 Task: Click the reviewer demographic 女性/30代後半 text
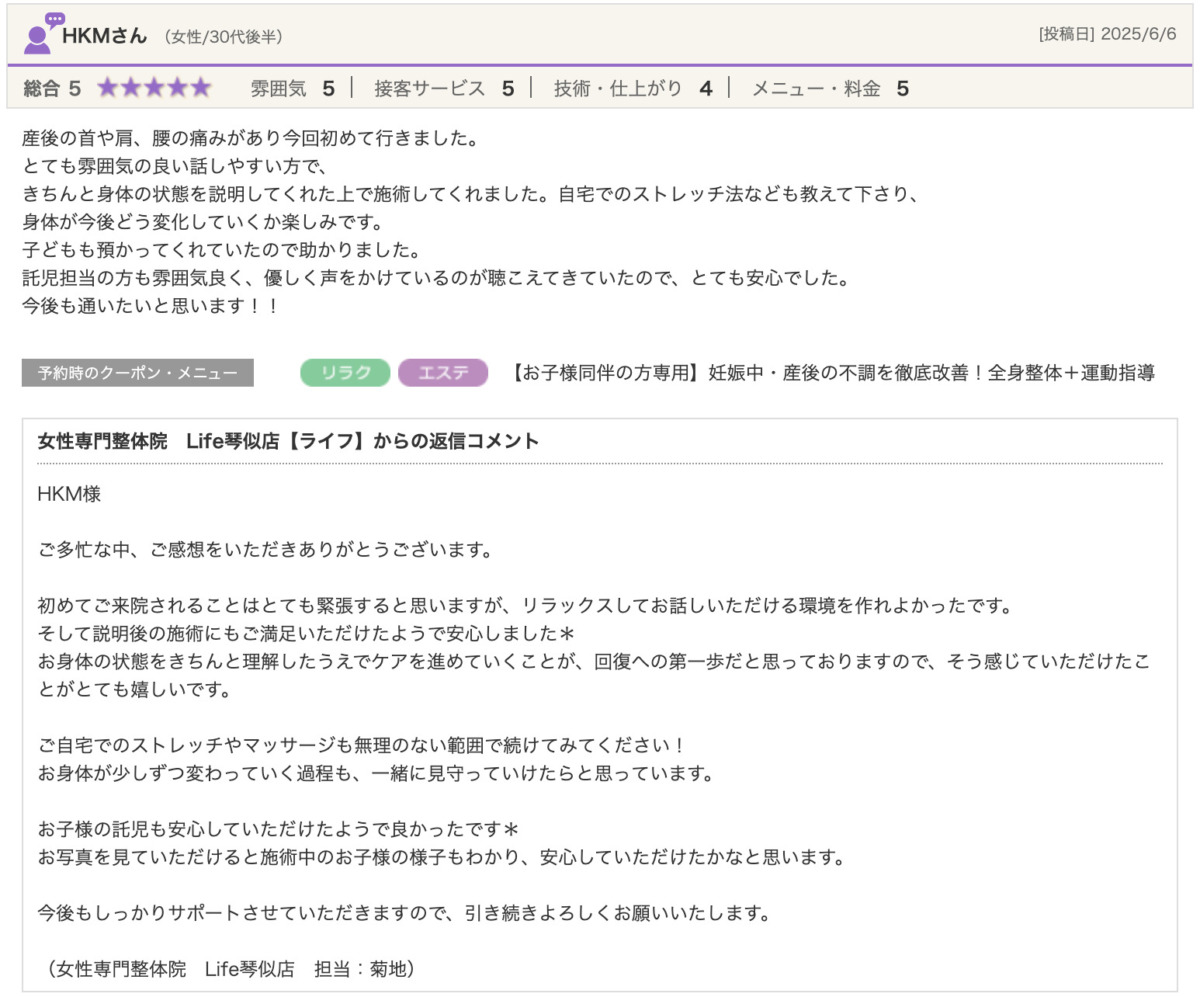[223, 37]
